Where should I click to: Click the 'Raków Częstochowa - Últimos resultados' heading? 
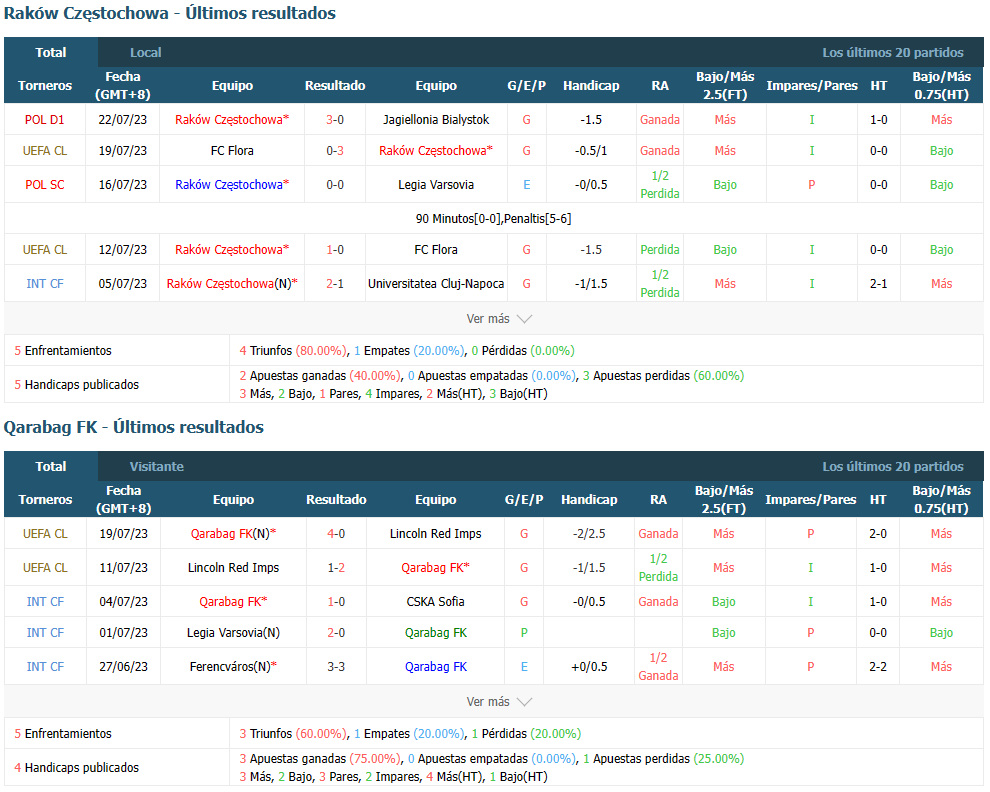click(x=170, y=13)
